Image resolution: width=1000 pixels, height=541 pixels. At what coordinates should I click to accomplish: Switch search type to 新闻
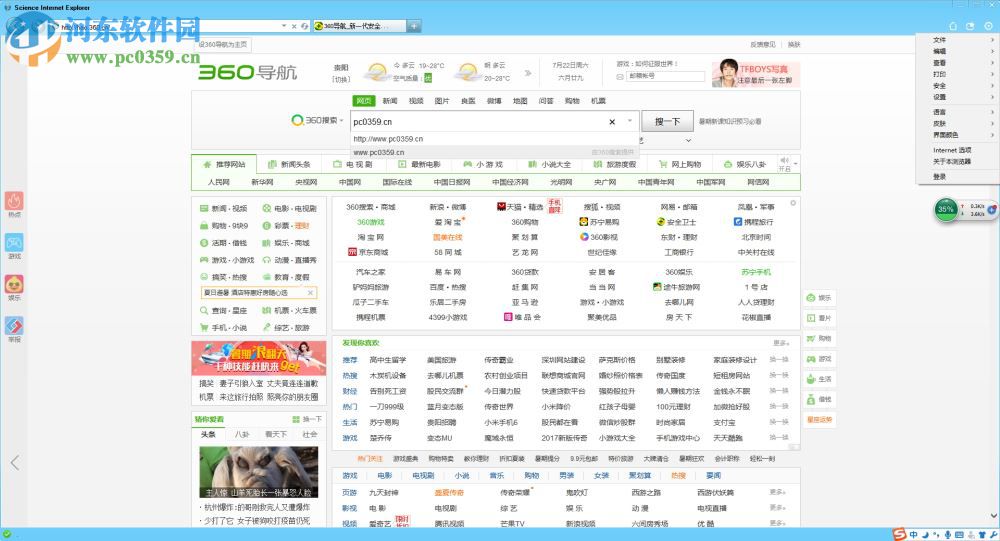[390, 101]
